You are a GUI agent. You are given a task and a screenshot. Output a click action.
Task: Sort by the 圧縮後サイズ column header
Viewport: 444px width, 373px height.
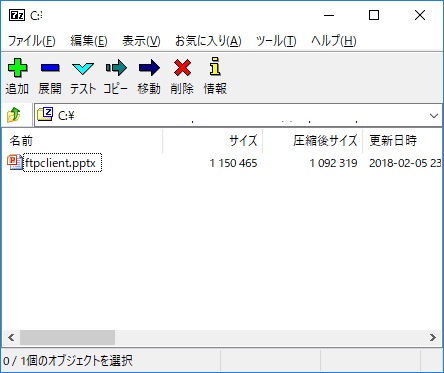313,141
